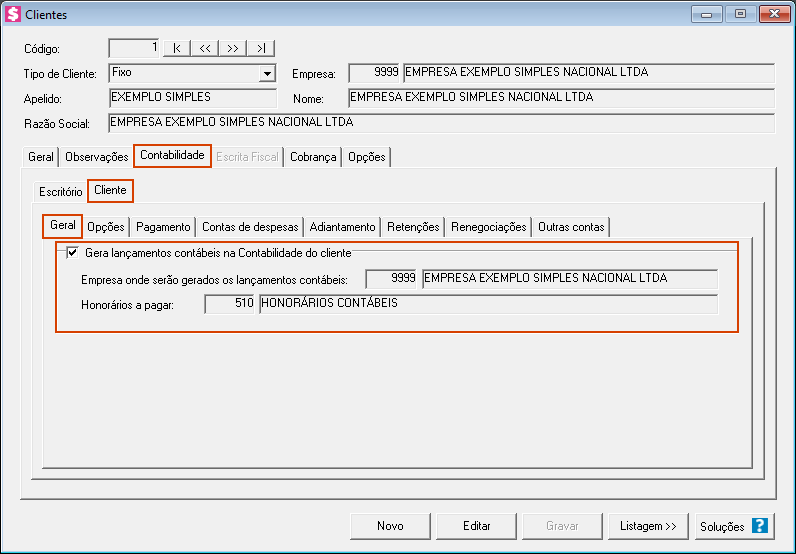Go to the previous client record
Screen dimensions: 796x554
pyautogui.click(x=204, y=48)
